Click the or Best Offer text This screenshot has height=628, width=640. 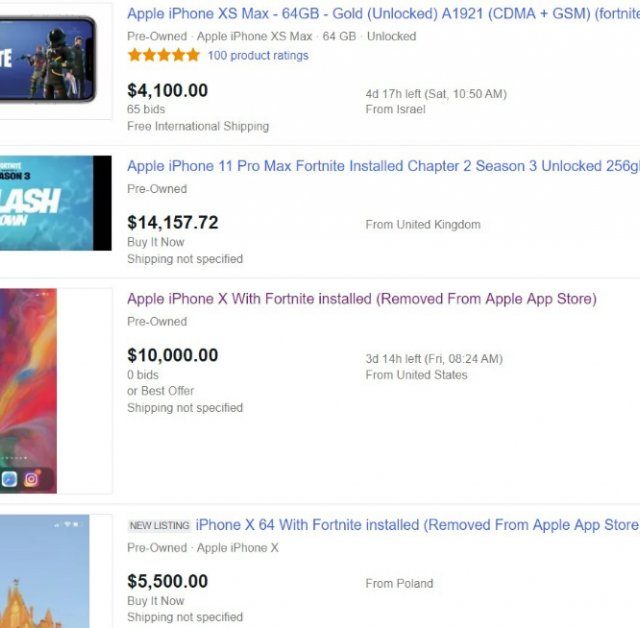160,391
